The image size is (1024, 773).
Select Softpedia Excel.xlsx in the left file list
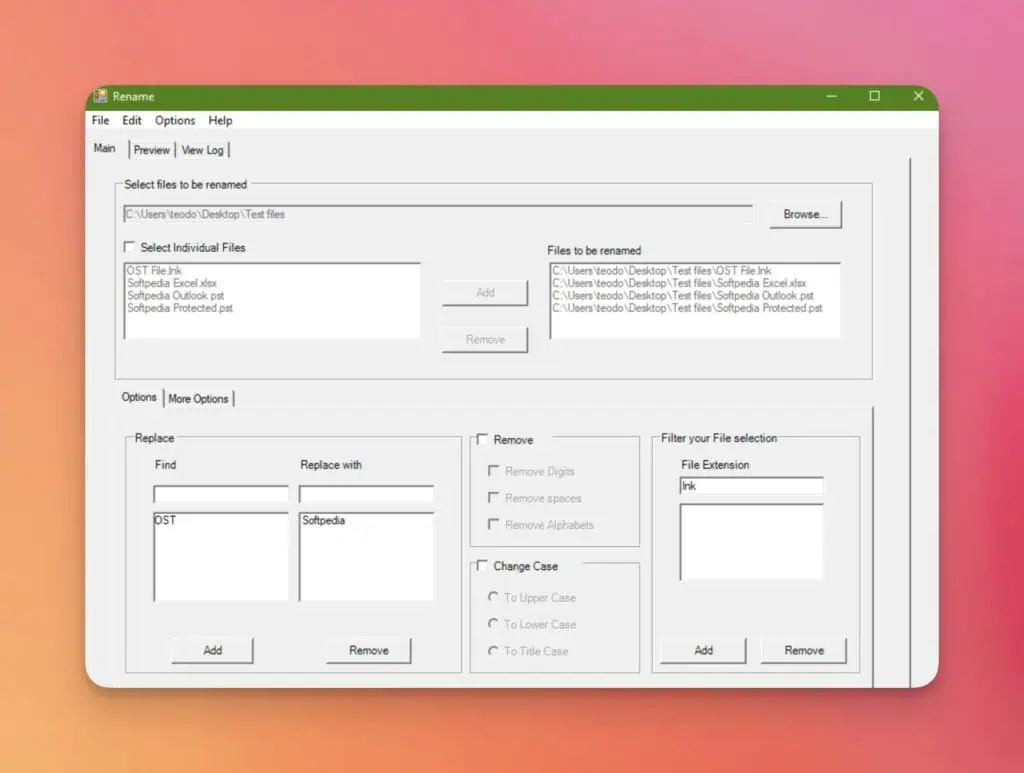(171, 284)
